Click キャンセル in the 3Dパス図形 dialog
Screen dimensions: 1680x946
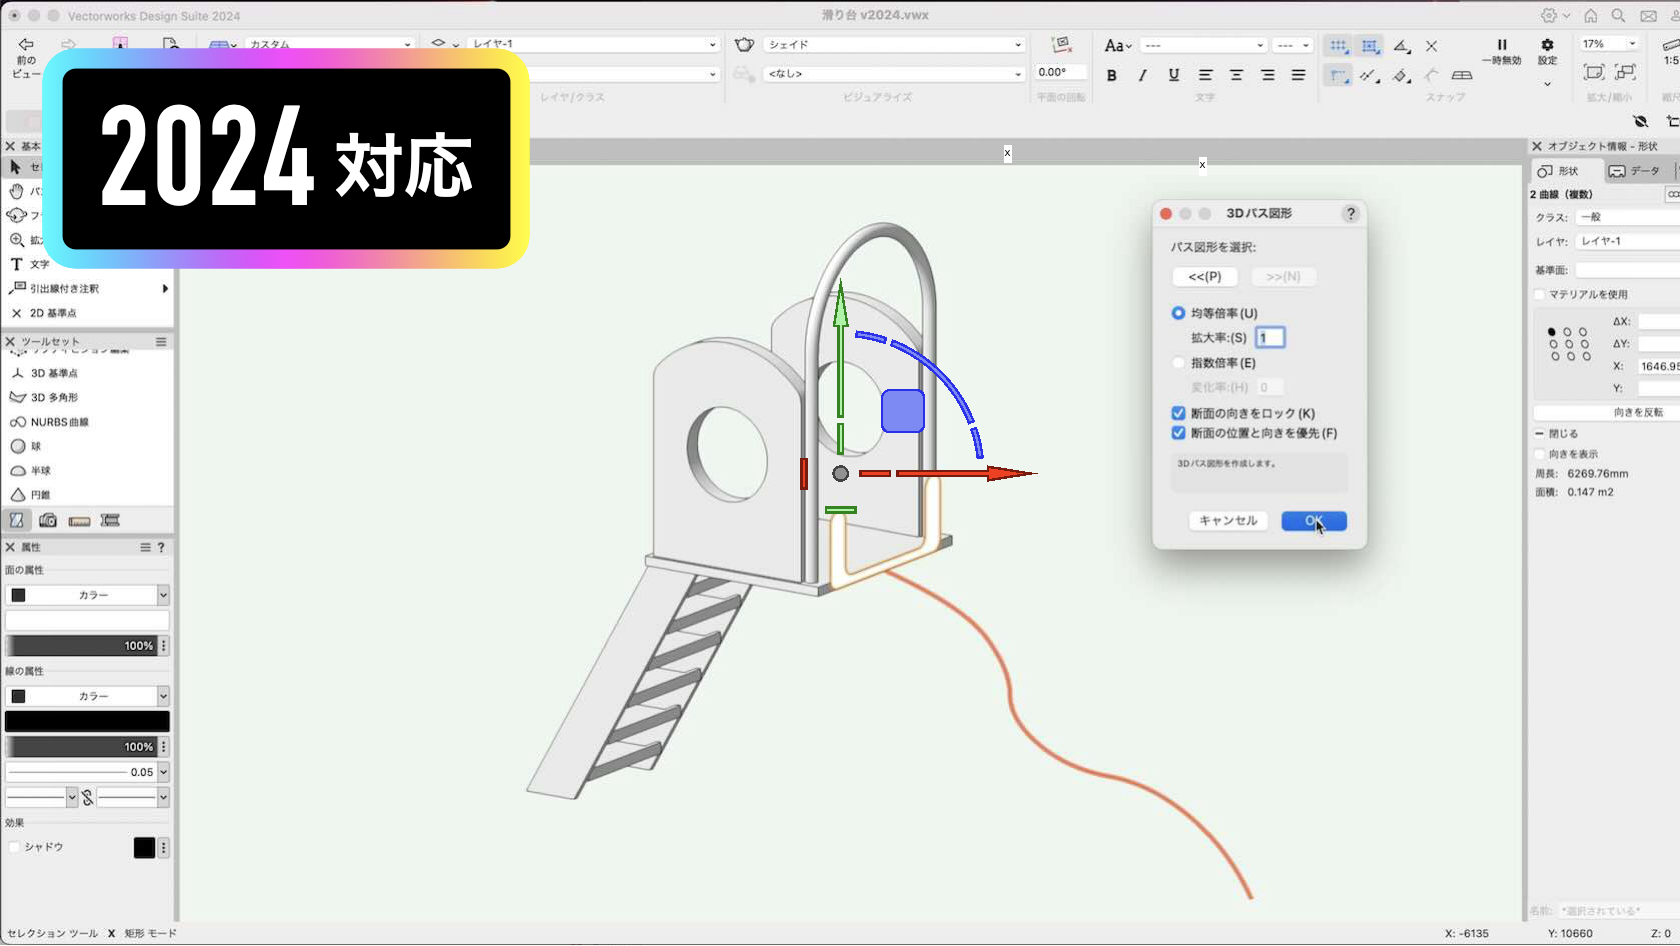[1228, 521]
